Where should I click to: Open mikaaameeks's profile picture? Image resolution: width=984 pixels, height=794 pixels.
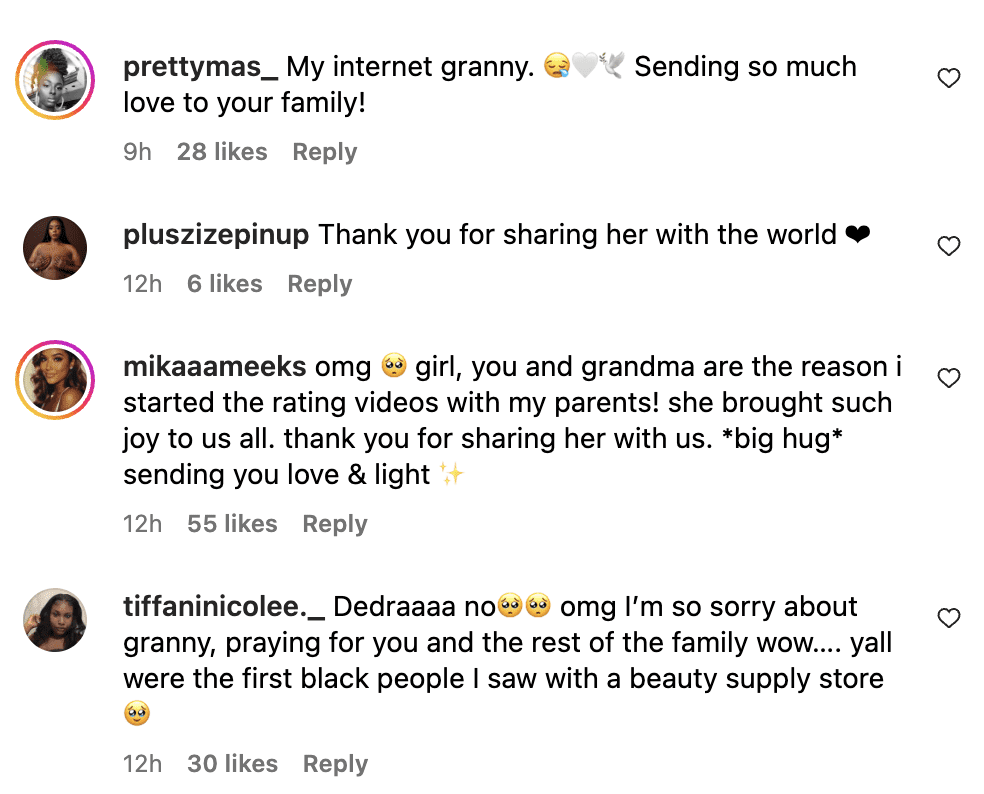coord(55,379)
